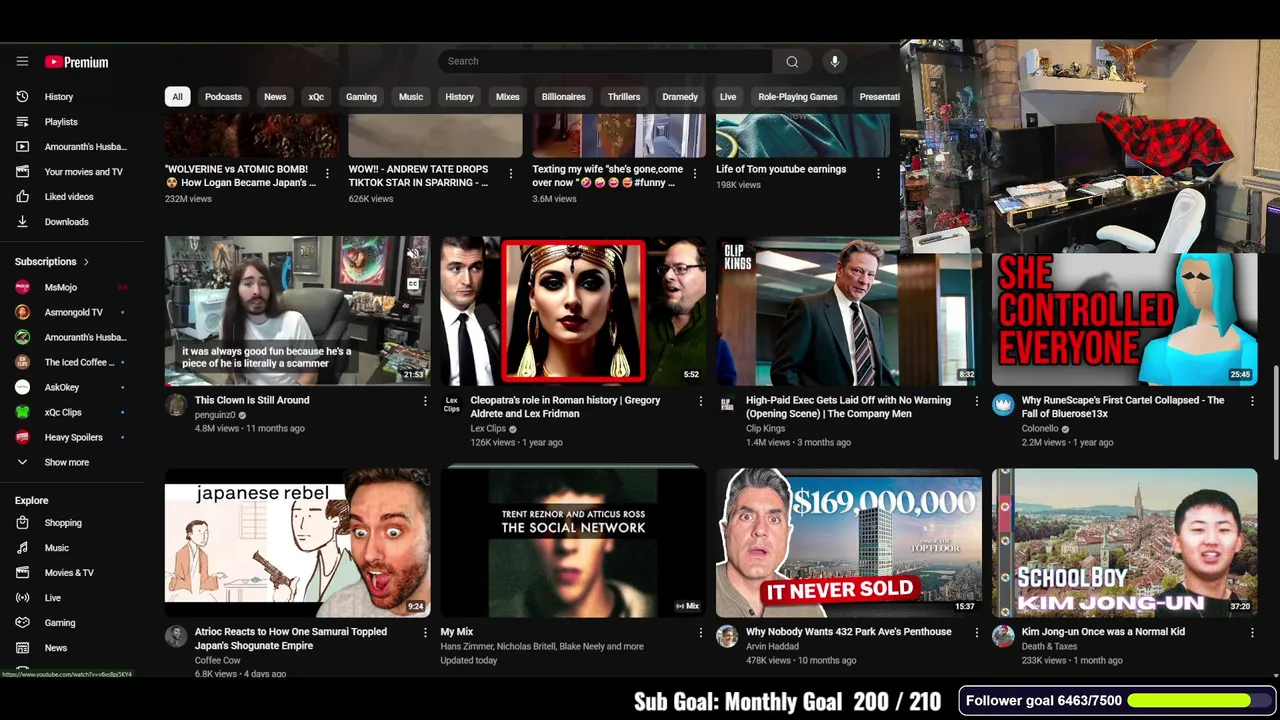This screenshot has height=720, width=1280.
Task: Go to YouTube Premium home logo
Action: point(76,62)
